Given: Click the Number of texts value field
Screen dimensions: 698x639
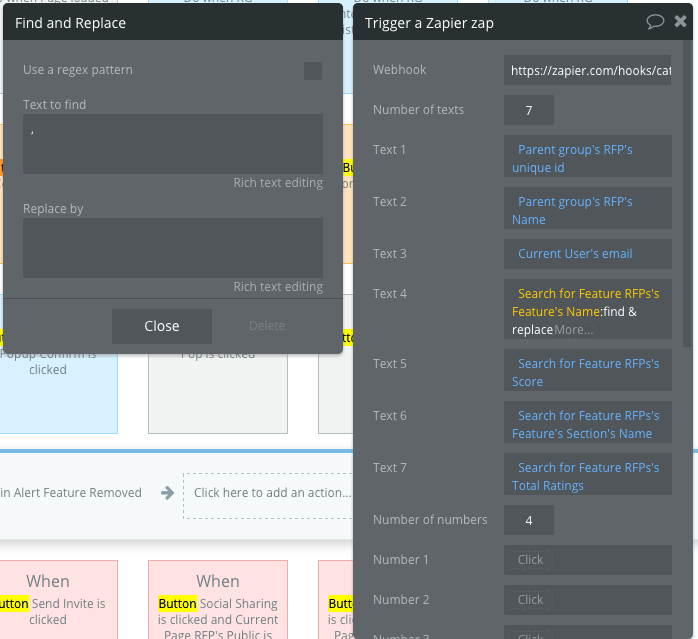Looking at the screenshot, I should (528, 110).
